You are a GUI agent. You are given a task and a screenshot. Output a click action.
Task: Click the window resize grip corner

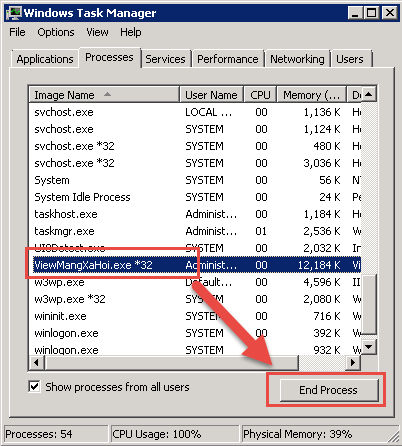pyautogui.click(x=394, y=437)
